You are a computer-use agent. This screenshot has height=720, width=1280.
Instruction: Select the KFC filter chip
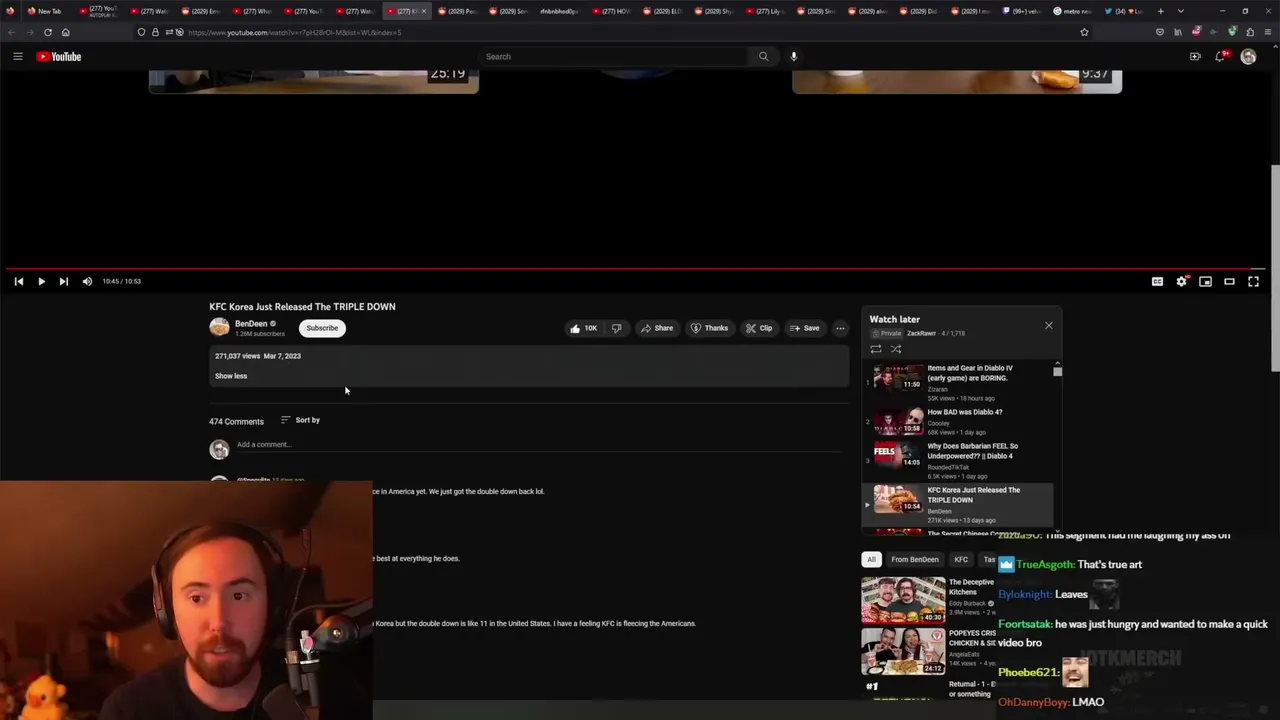961,560
